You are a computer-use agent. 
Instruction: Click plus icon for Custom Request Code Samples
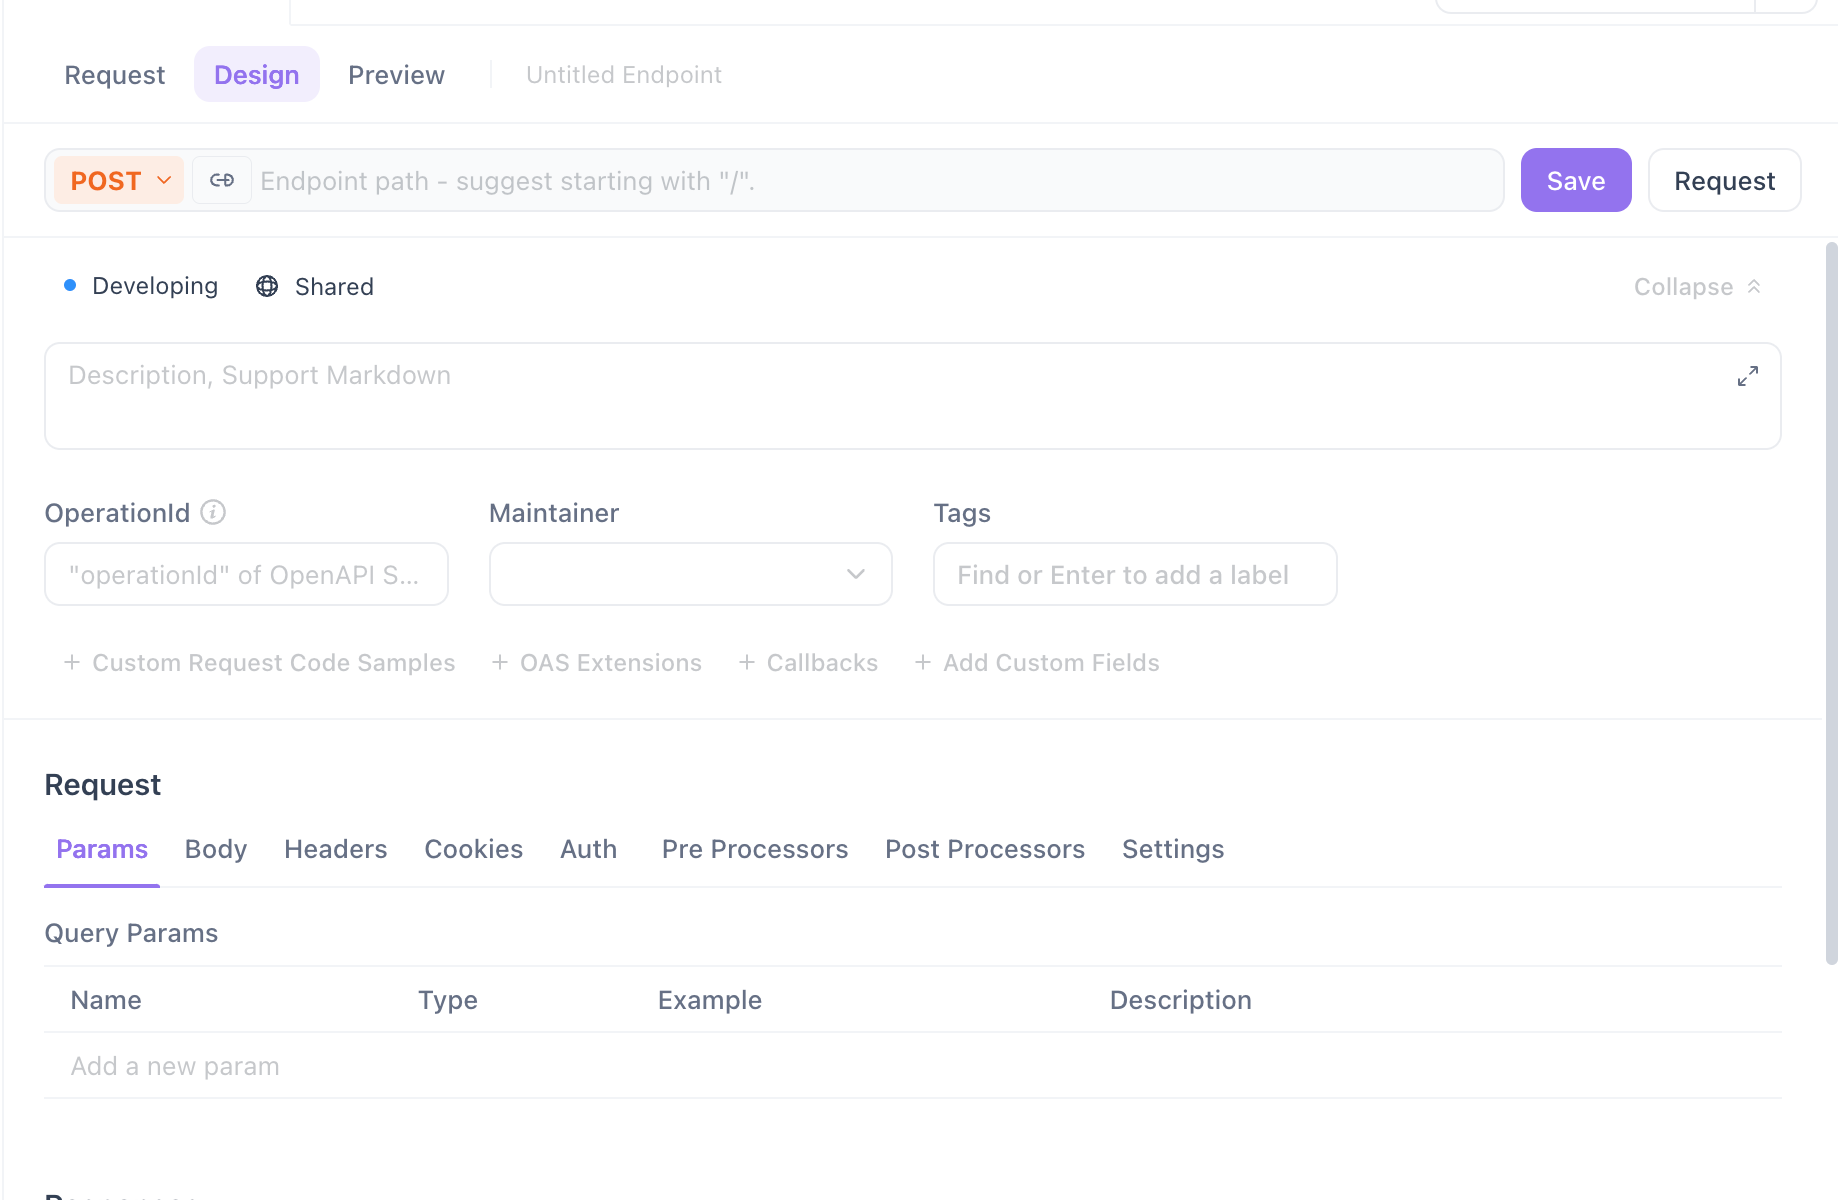tap(72, 662)
